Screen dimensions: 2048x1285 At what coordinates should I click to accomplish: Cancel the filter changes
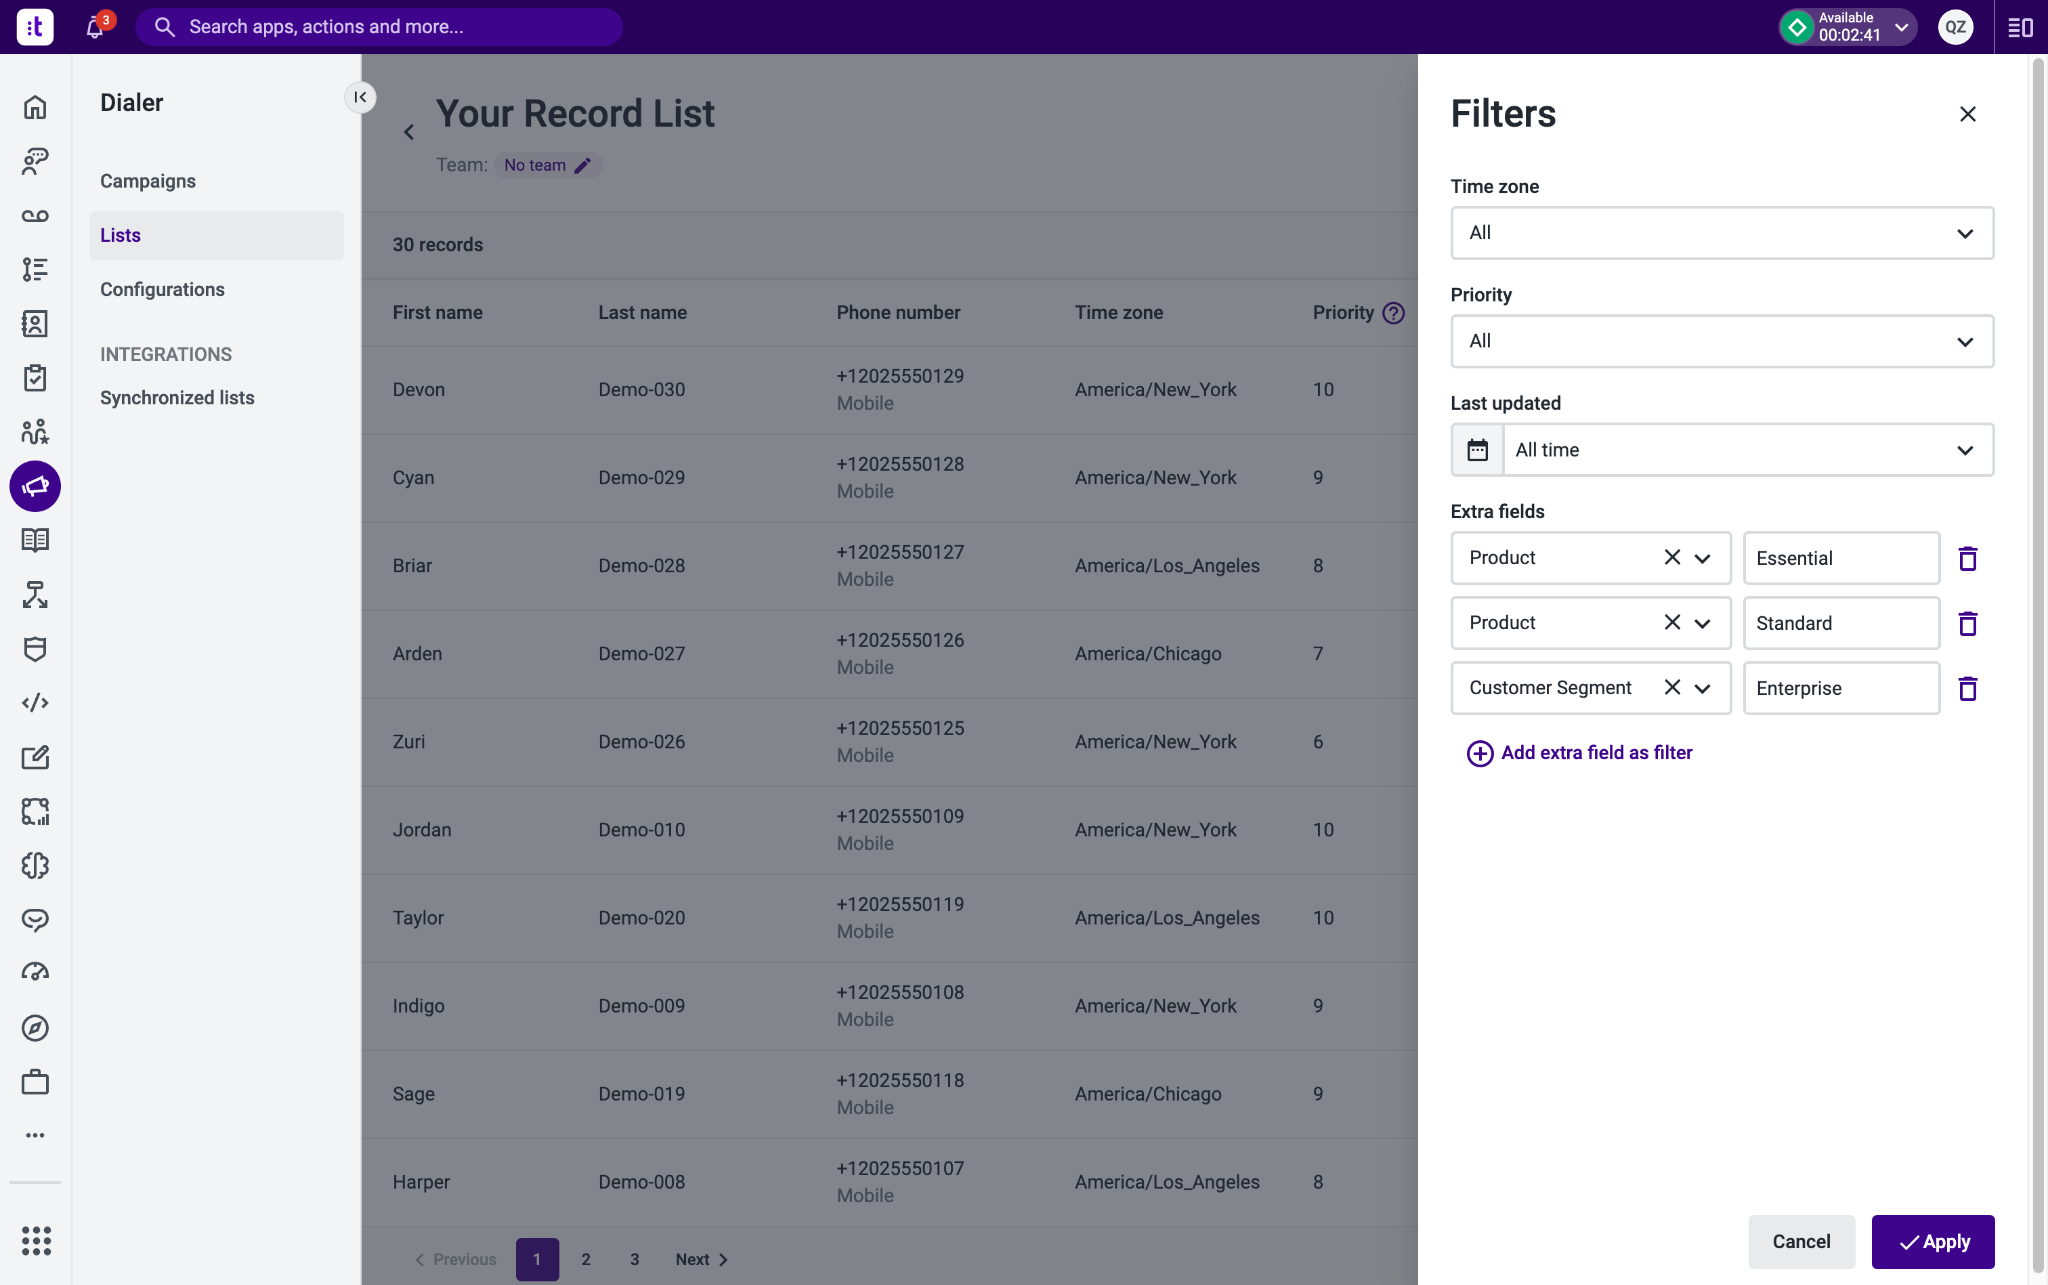coord(1801,1242)
